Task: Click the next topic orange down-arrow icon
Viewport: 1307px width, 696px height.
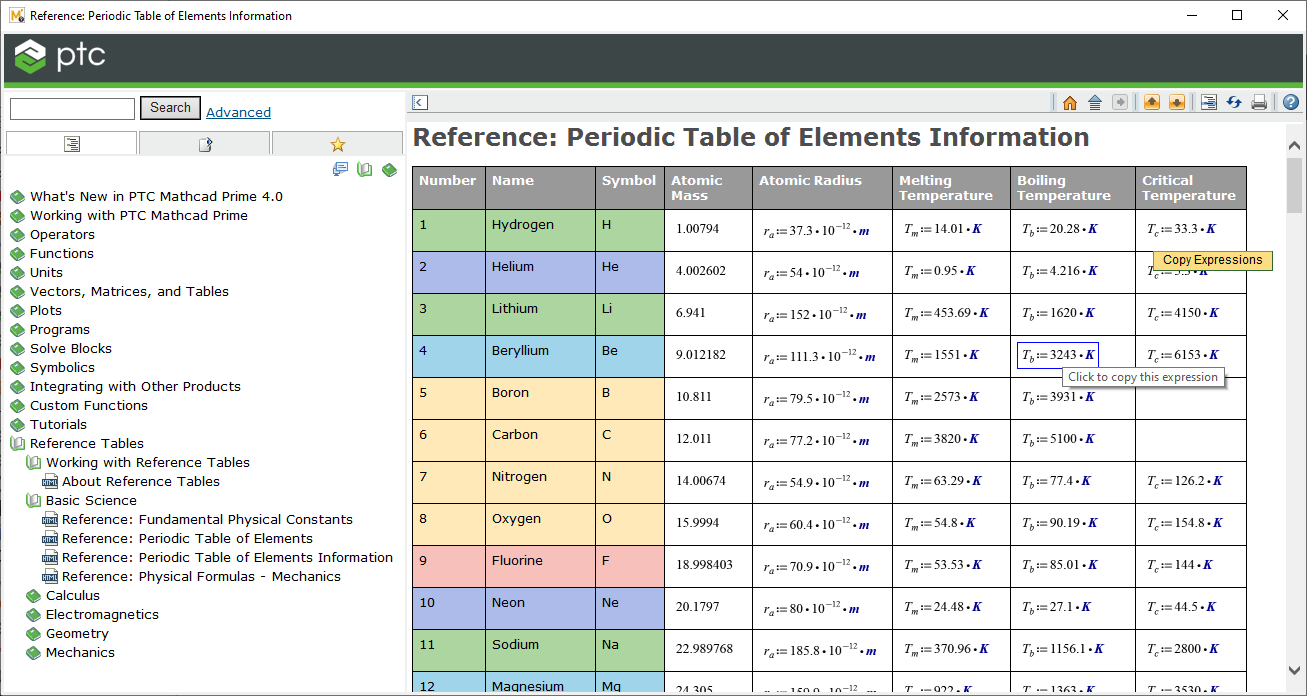Action: click(1177, 102)
